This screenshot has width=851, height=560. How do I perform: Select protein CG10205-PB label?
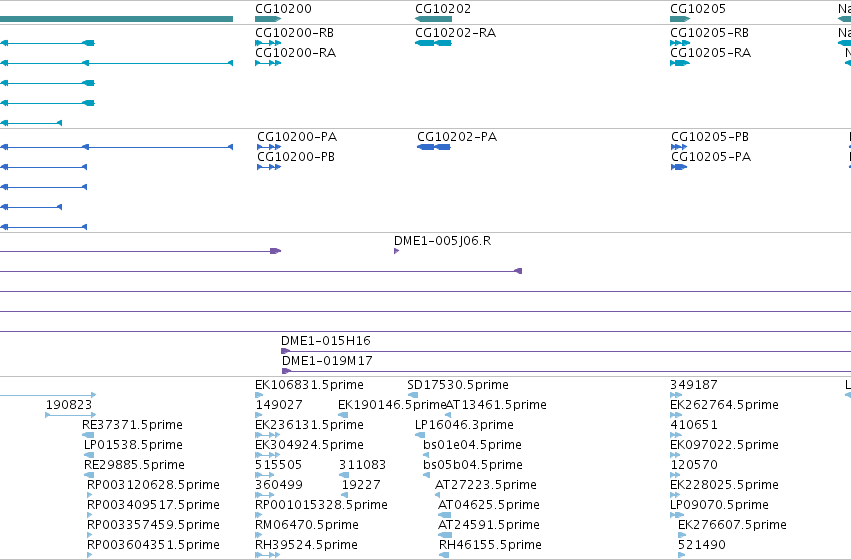tap(710, 137)
